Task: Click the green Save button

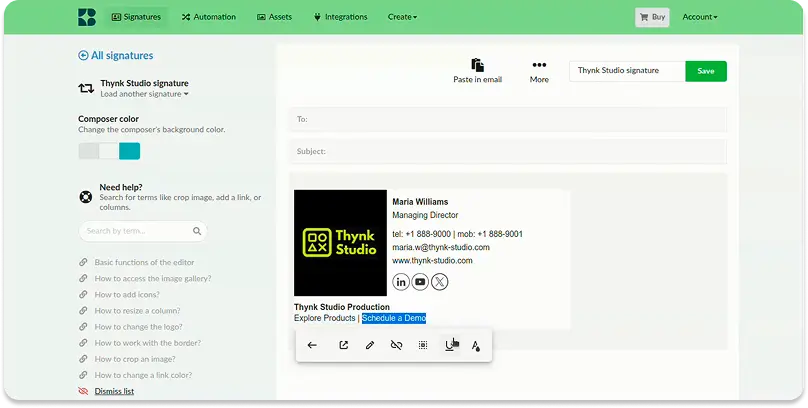Action: point(706,71)
